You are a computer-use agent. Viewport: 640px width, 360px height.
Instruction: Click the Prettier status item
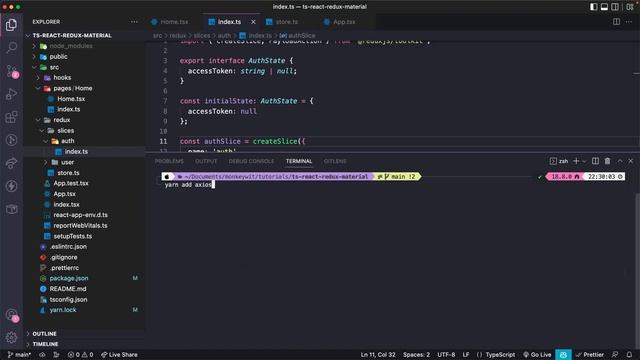[589, 355]
